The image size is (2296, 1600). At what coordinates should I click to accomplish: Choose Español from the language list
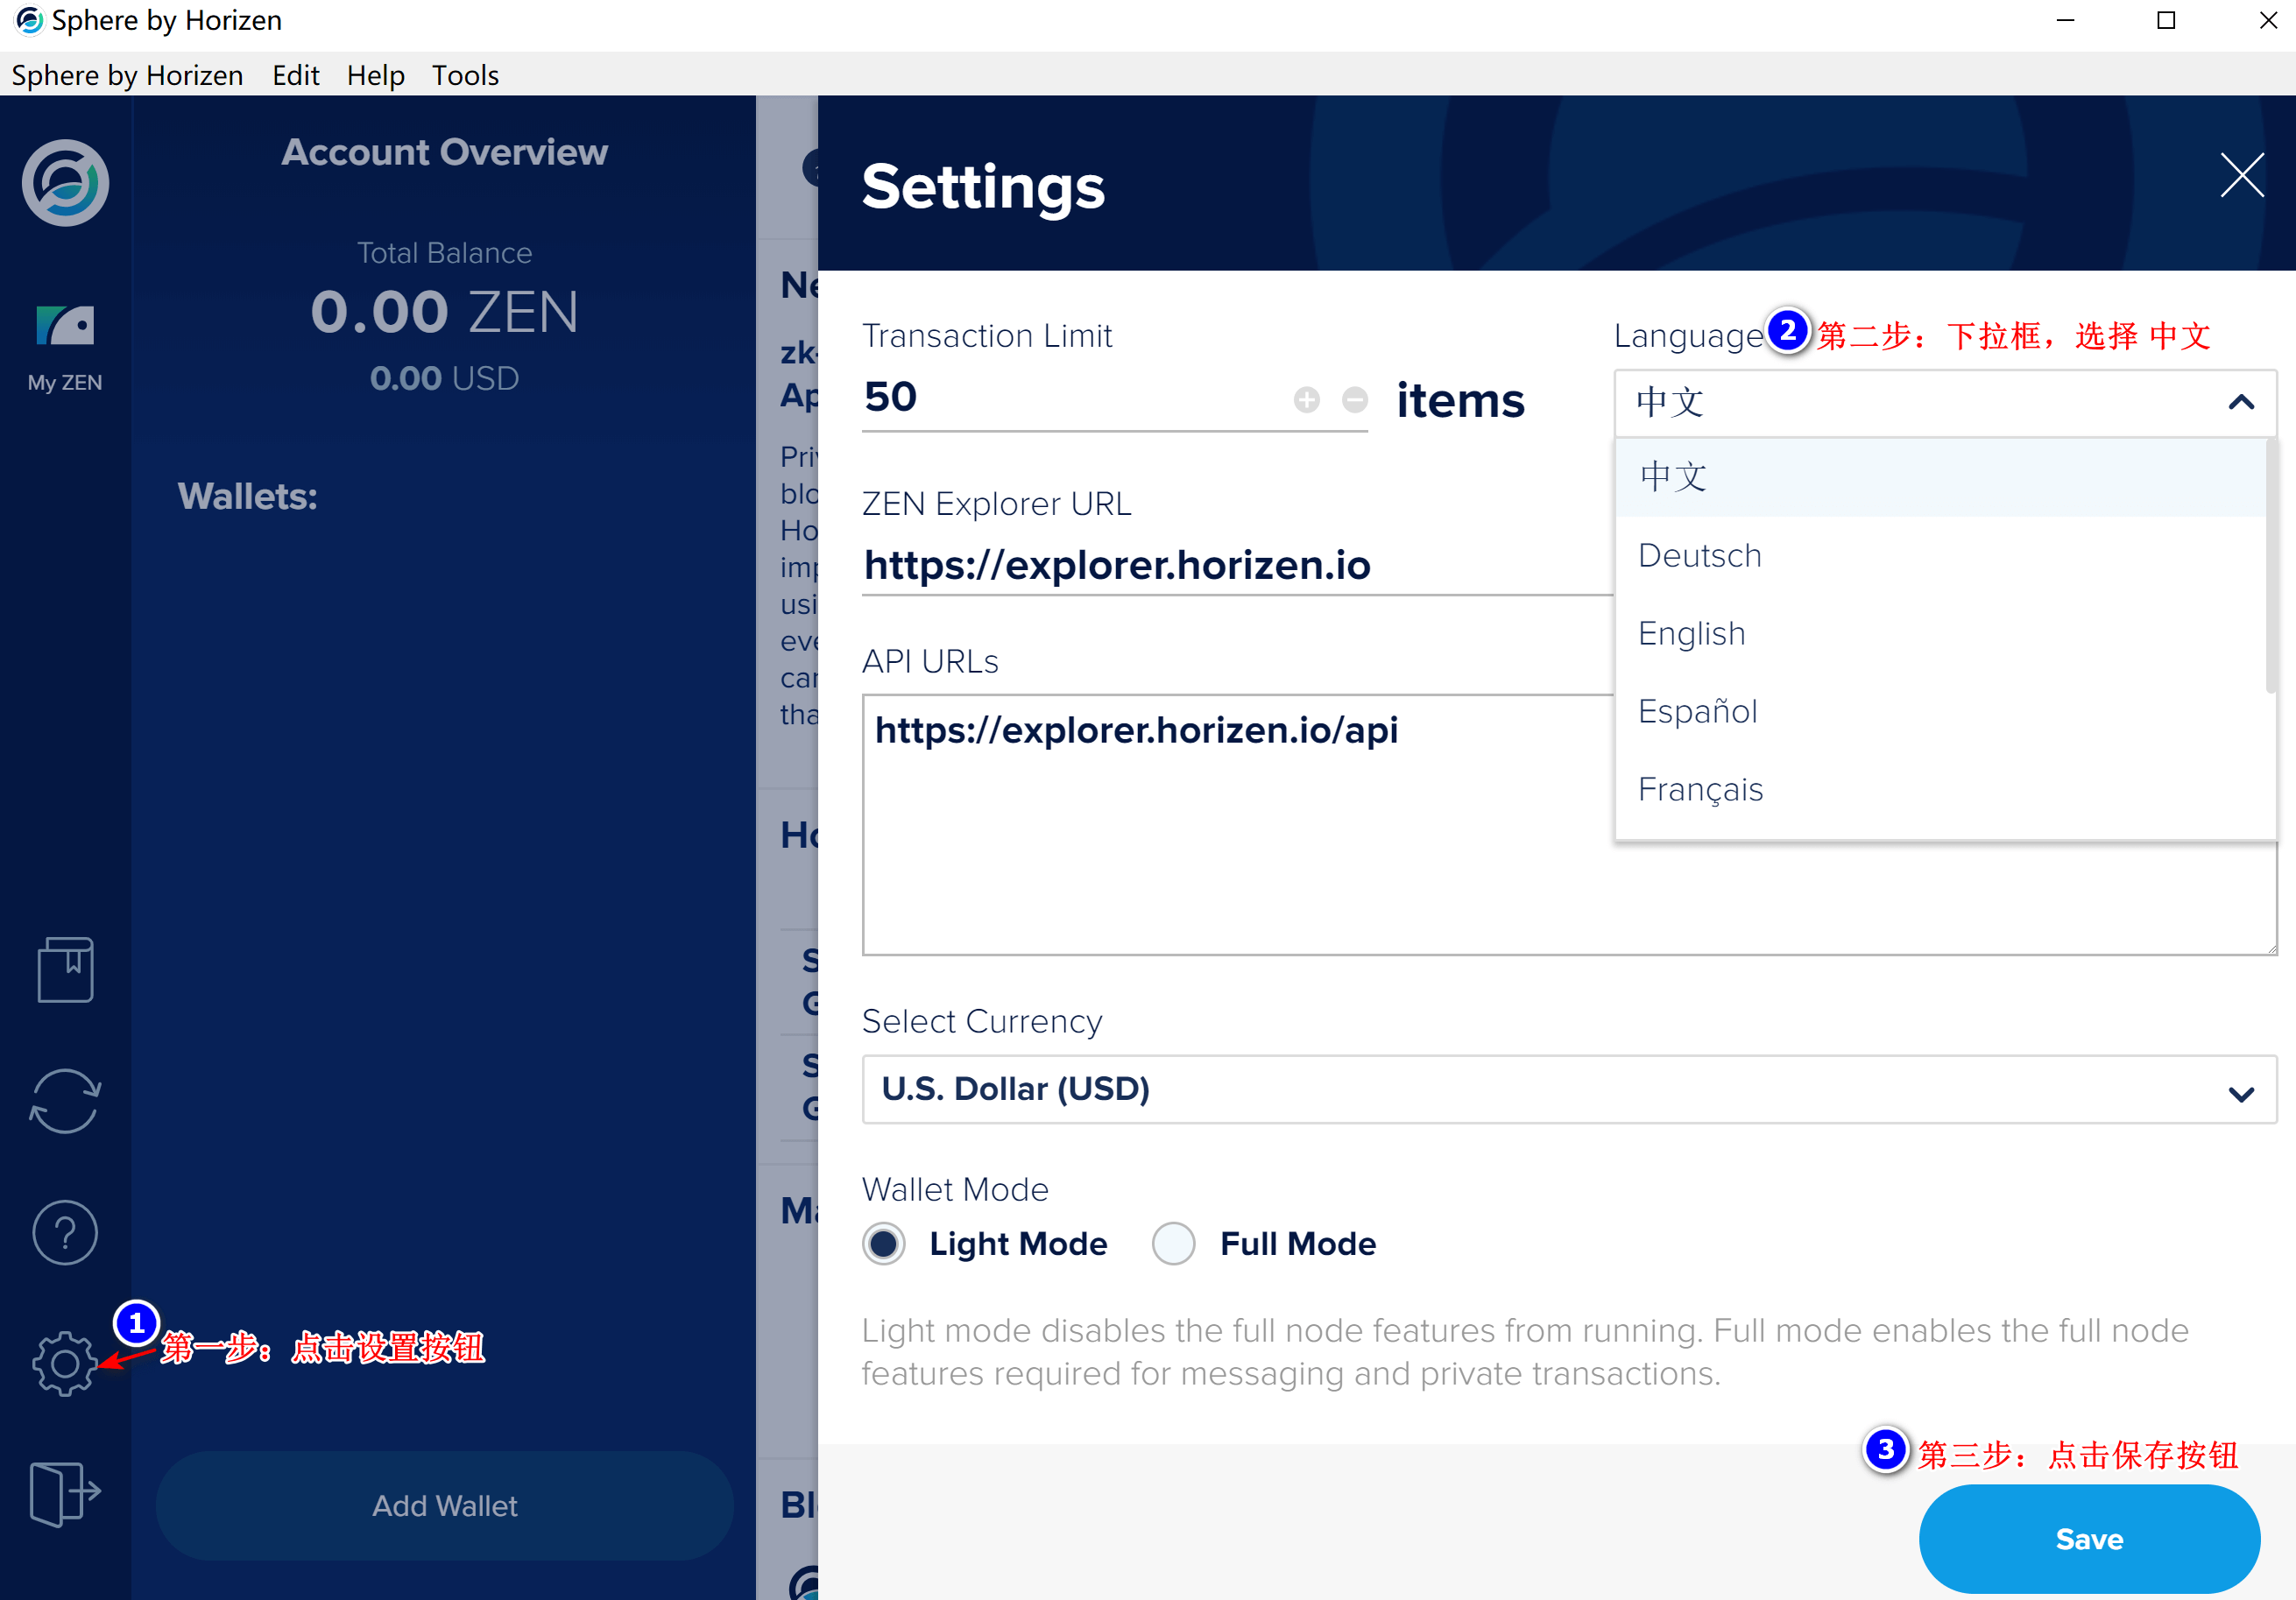[1940, 711]
